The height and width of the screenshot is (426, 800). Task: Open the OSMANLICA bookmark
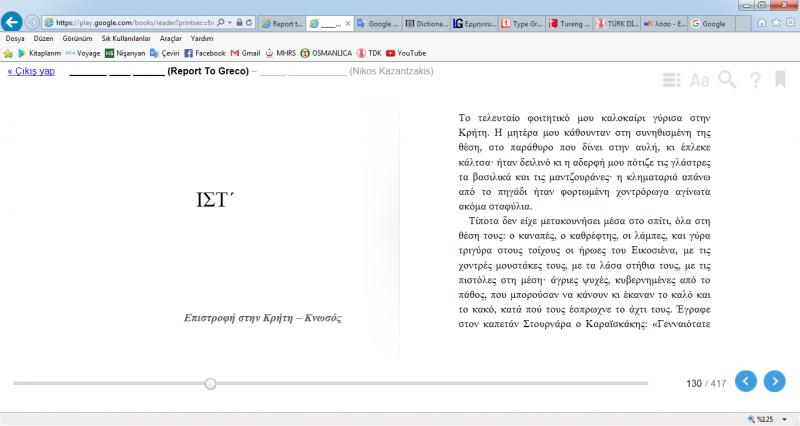(x=326, y=53)
